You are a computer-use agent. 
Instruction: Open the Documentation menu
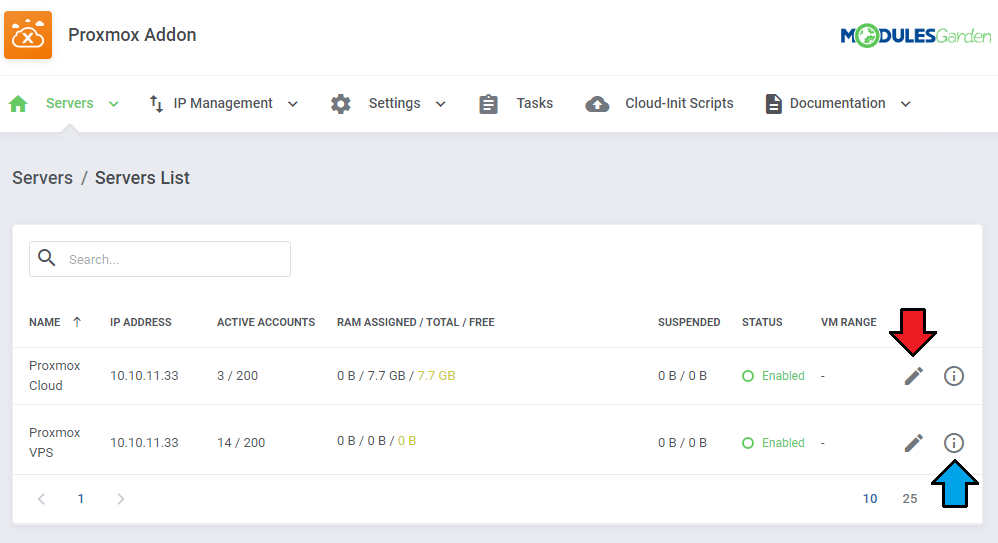[x=838, y=103]
